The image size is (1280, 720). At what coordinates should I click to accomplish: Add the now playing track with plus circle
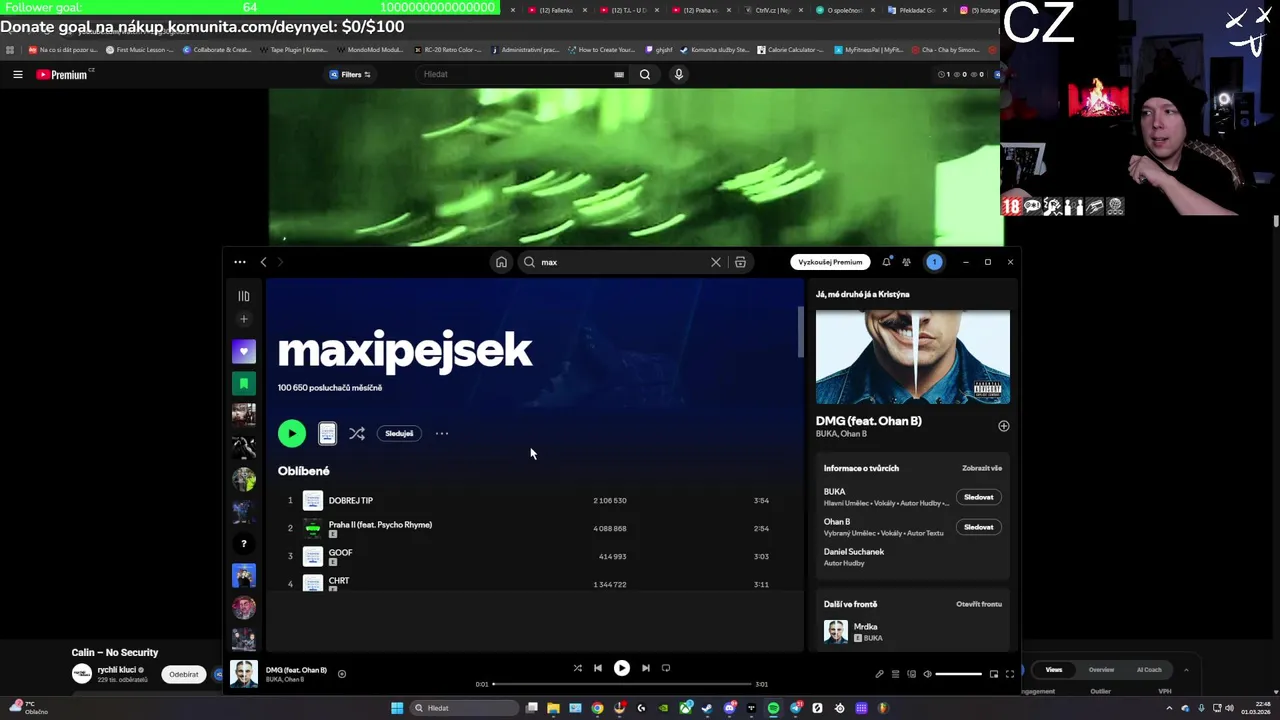coord(342,674)
